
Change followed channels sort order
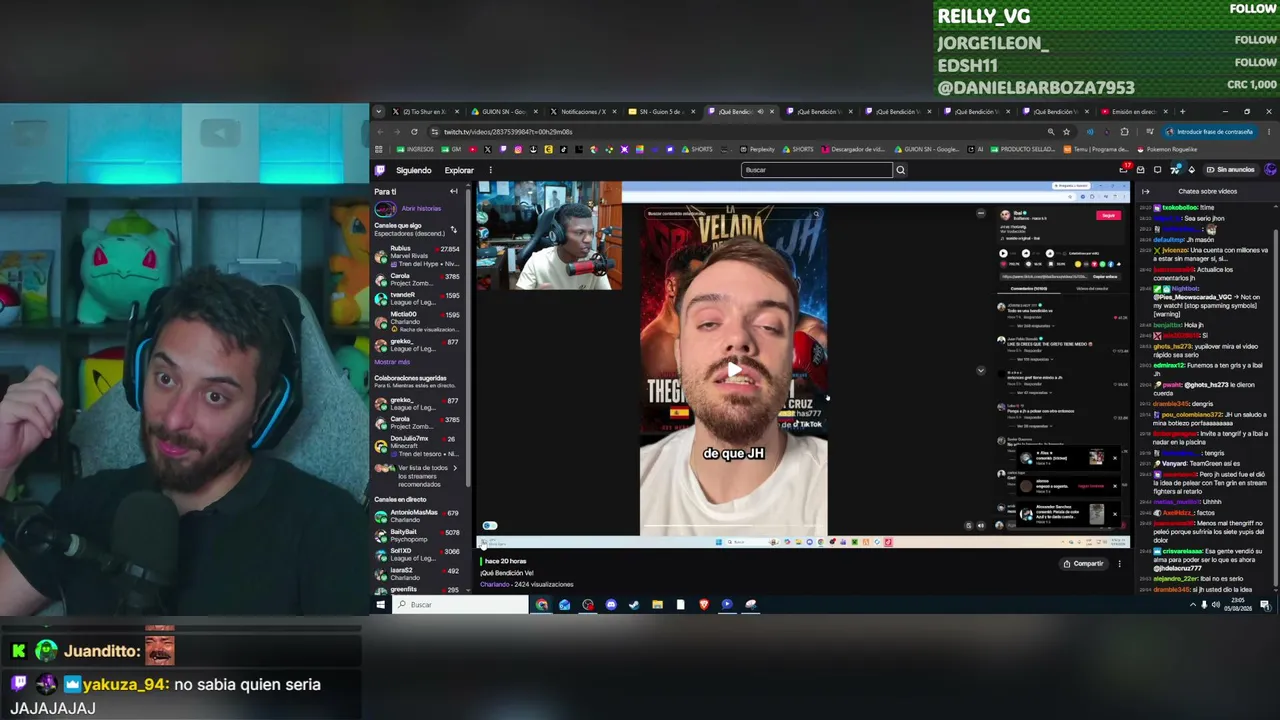click(454, 230)
